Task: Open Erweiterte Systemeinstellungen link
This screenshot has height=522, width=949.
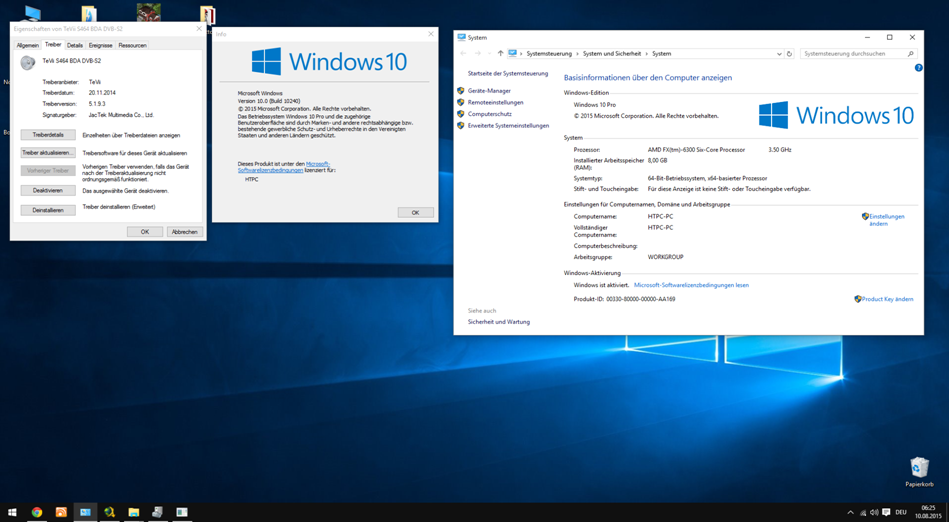Action: tap(508, 125)
